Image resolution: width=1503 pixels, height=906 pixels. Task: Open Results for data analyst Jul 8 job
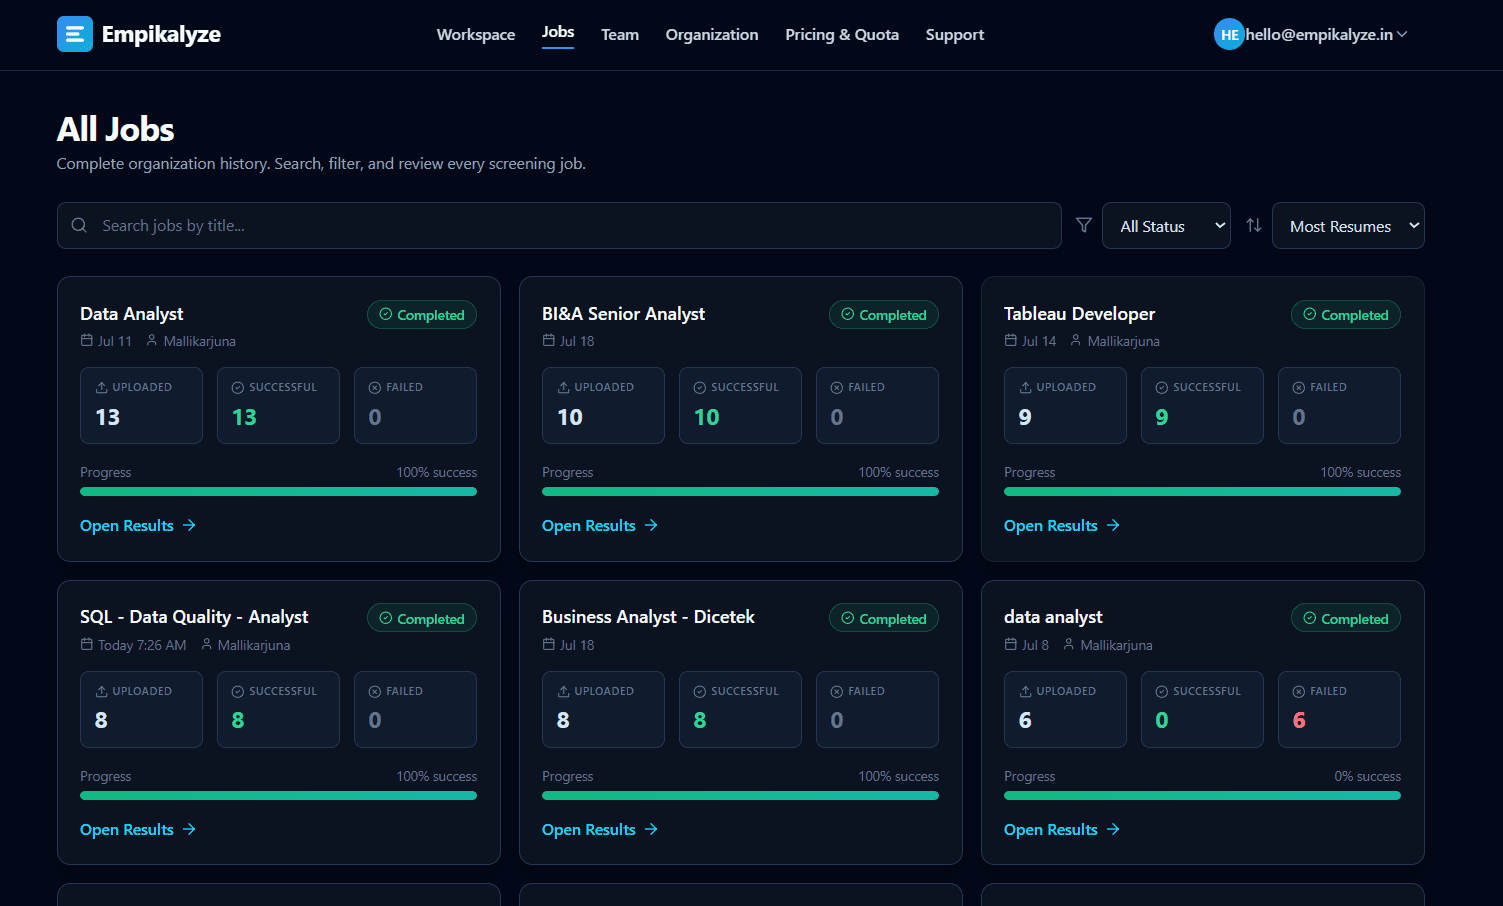click(1062, 830)
